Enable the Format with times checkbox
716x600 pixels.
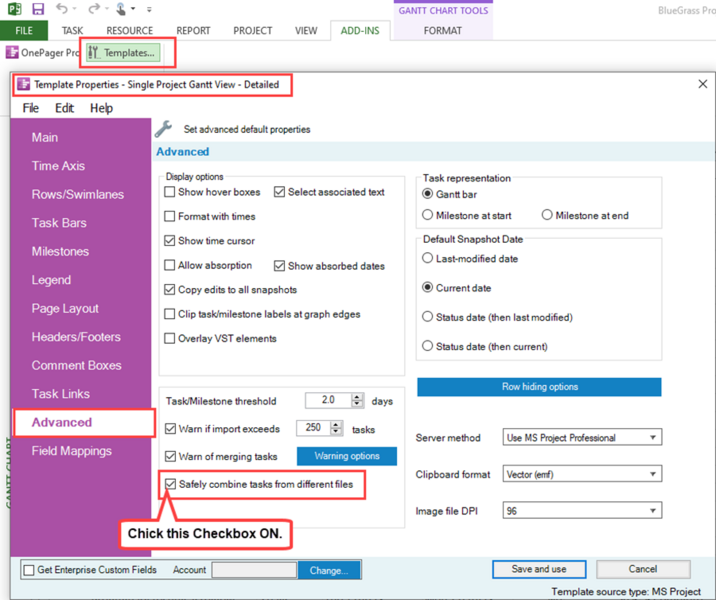(x=169, y=216)
